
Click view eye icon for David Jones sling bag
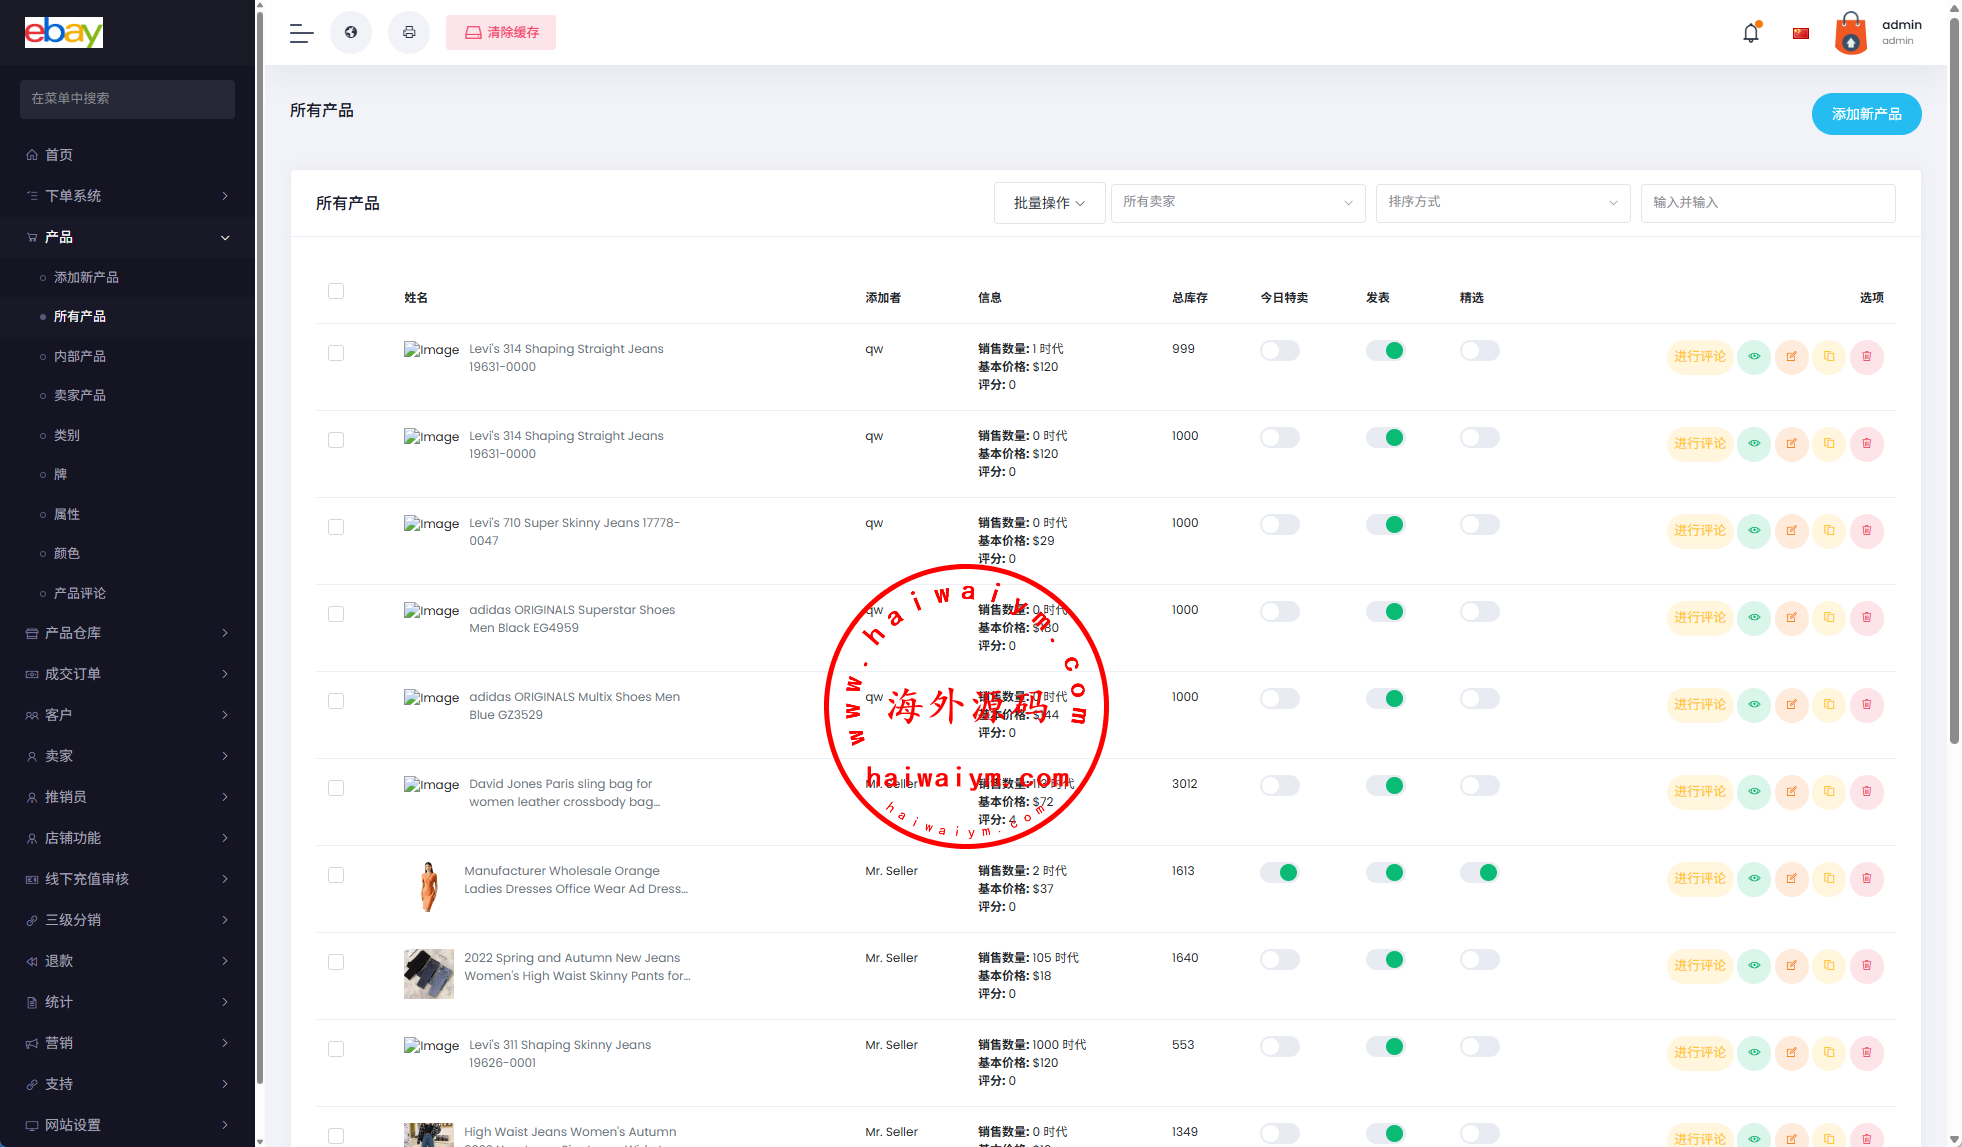coord(1754,792)
